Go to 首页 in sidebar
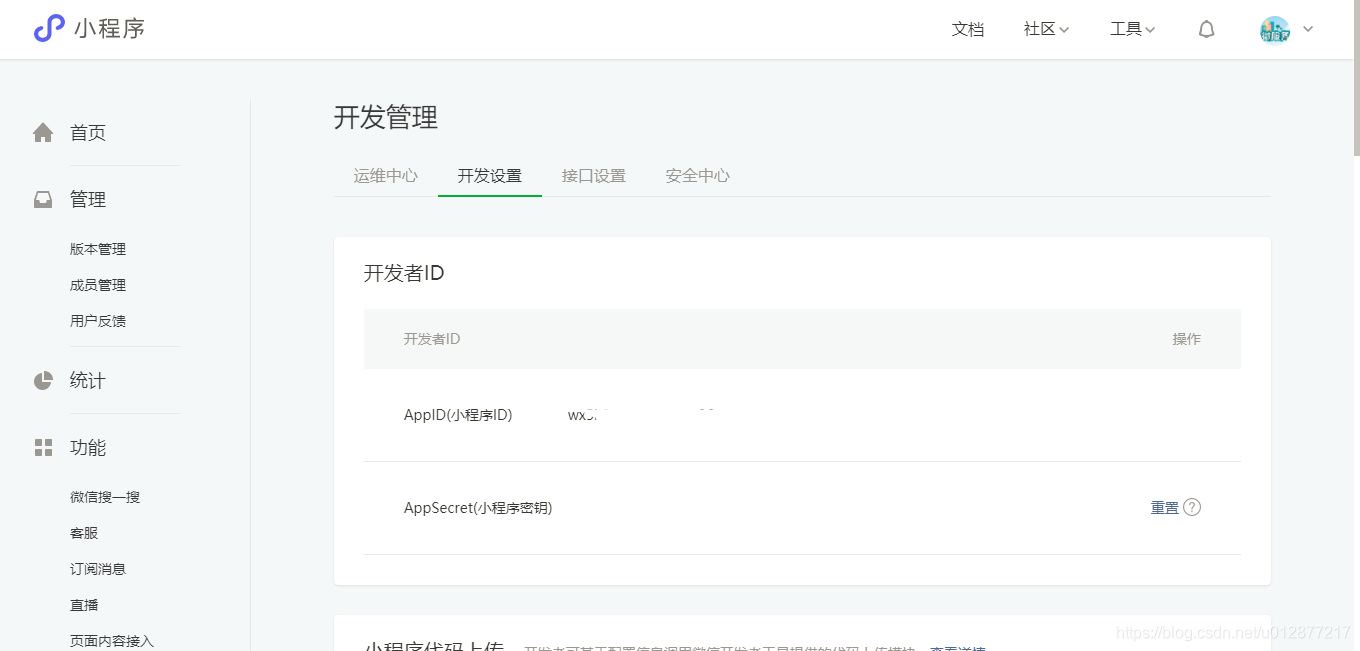Image resolution: width=1360 pixels, height=651 pixels. pos(88,133)
